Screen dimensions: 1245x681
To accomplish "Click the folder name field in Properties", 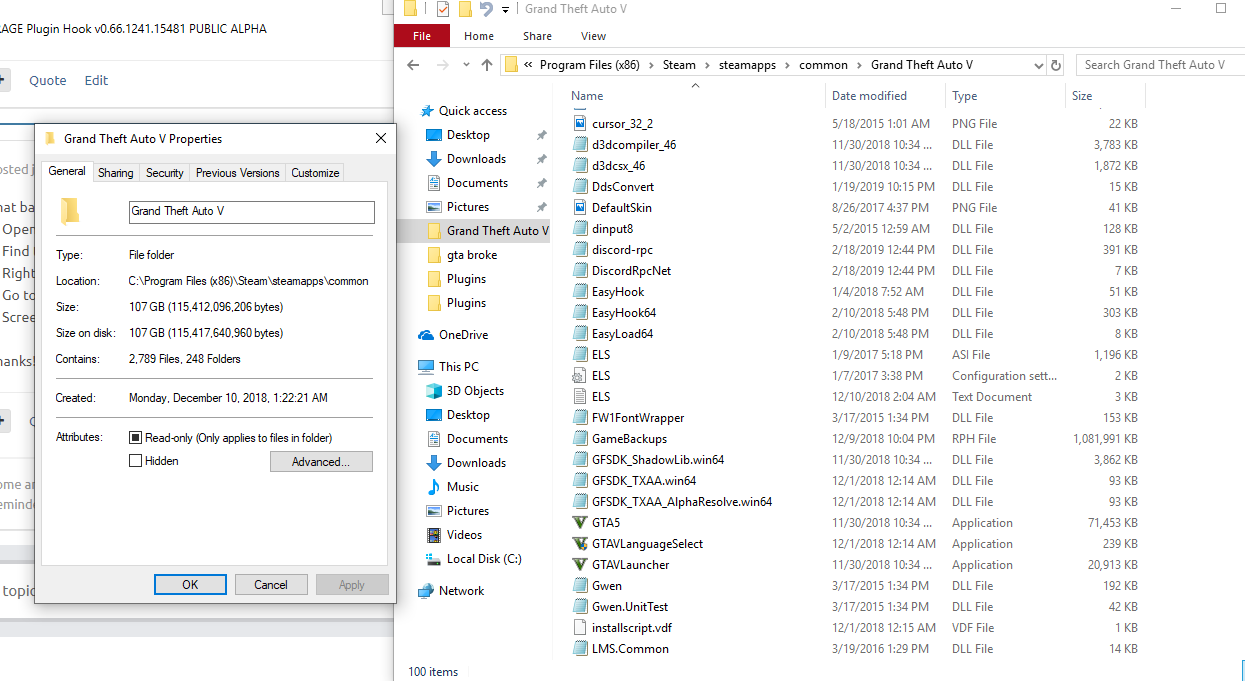I will [x=252, y=212].
